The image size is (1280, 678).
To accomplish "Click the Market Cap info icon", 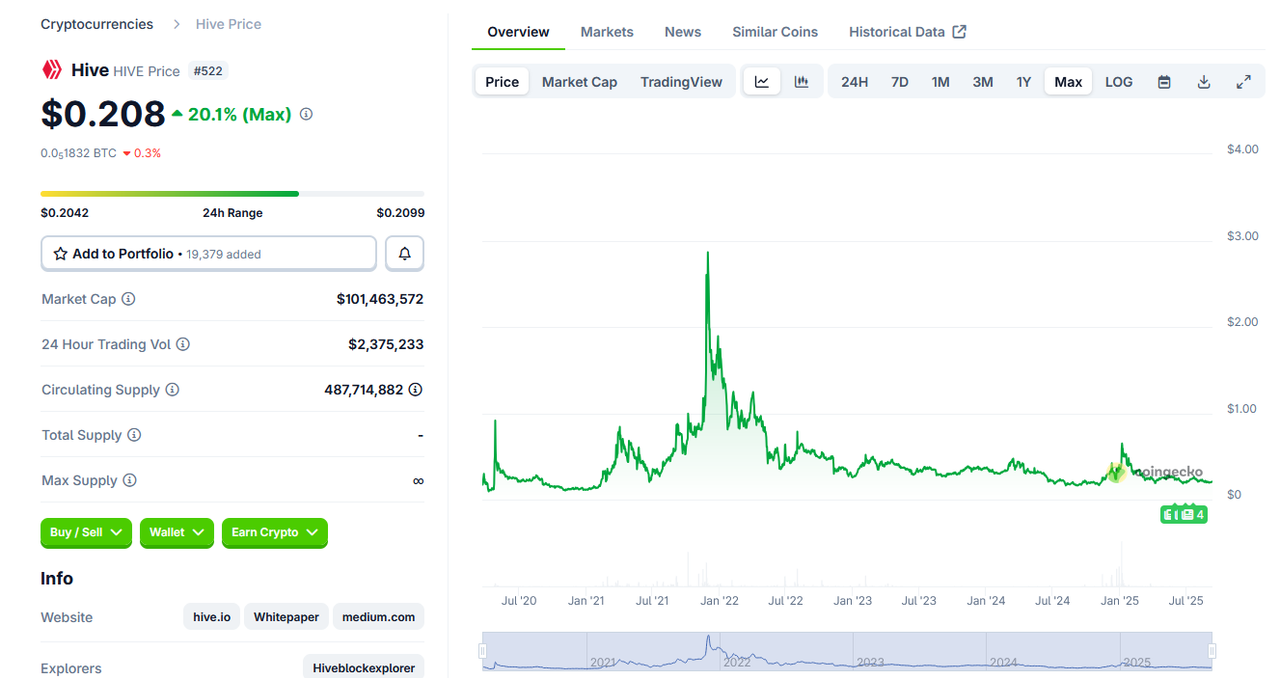I will click(129, 299).
